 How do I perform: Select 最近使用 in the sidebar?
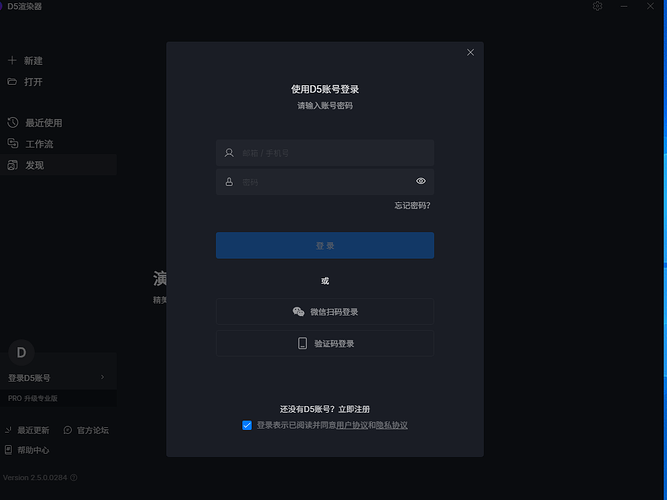(43, 123)
